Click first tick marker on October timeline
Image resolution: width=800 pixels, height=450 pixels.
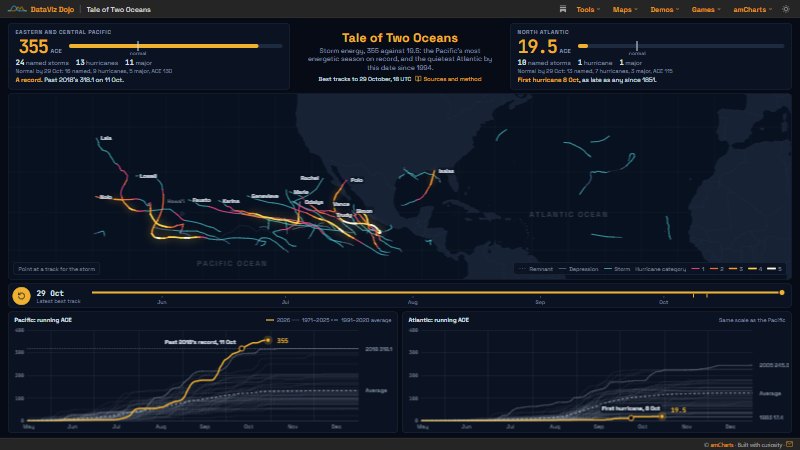(x=693, y=294)
